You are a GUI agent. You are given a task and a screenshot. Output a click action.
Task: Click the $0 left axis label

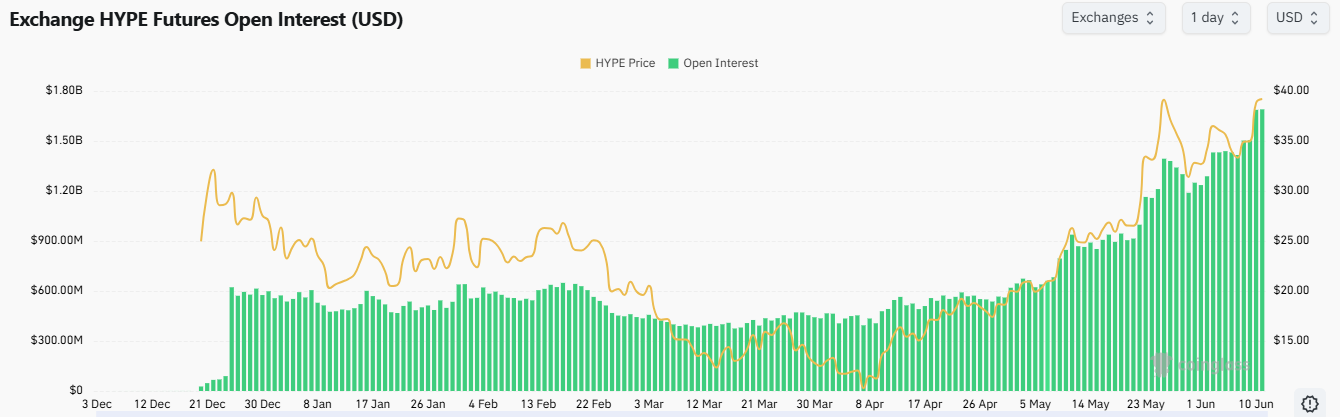point(76,390)
